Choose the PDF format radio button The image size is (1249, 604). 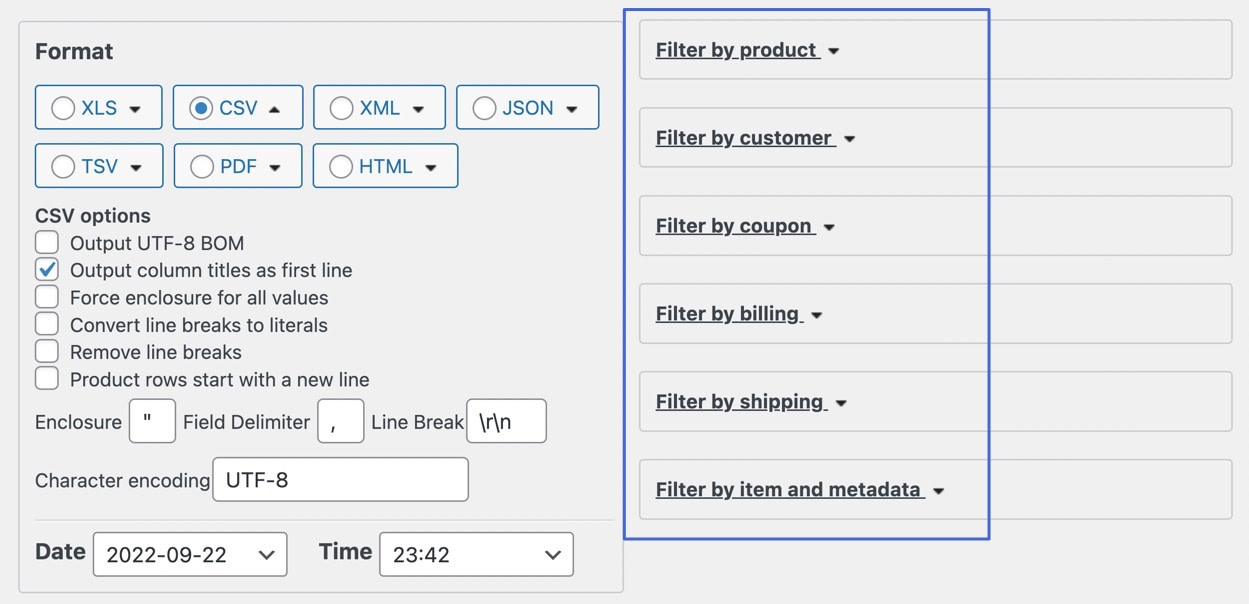pyautogui.click(x=202, y=167)
